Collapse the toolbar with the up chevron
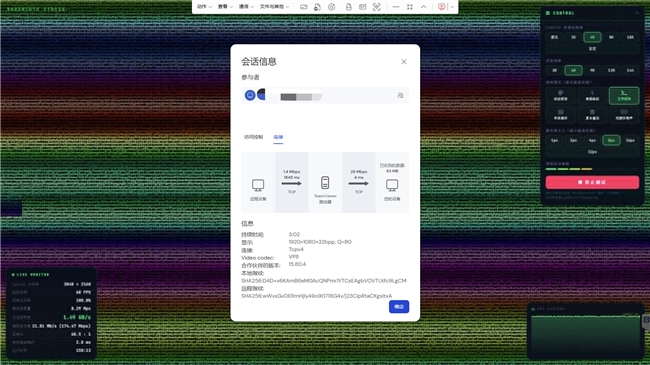The width and height of the screenshot is (650, 365). (x=424, y=7)
